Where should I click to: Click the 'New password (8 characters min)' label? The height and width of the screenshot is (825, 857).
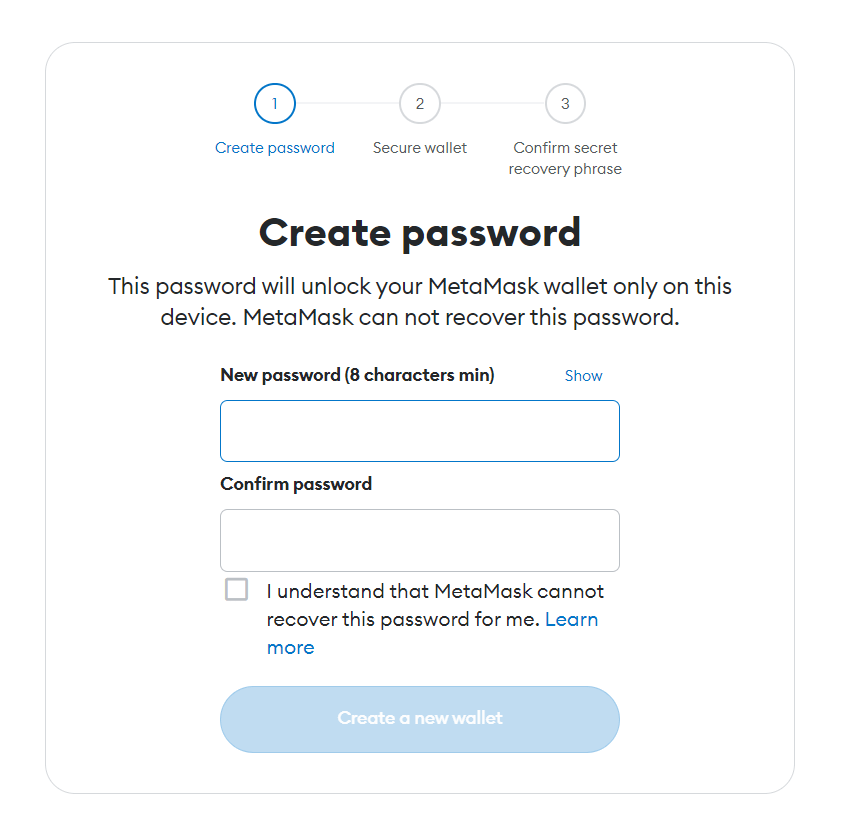357,376
